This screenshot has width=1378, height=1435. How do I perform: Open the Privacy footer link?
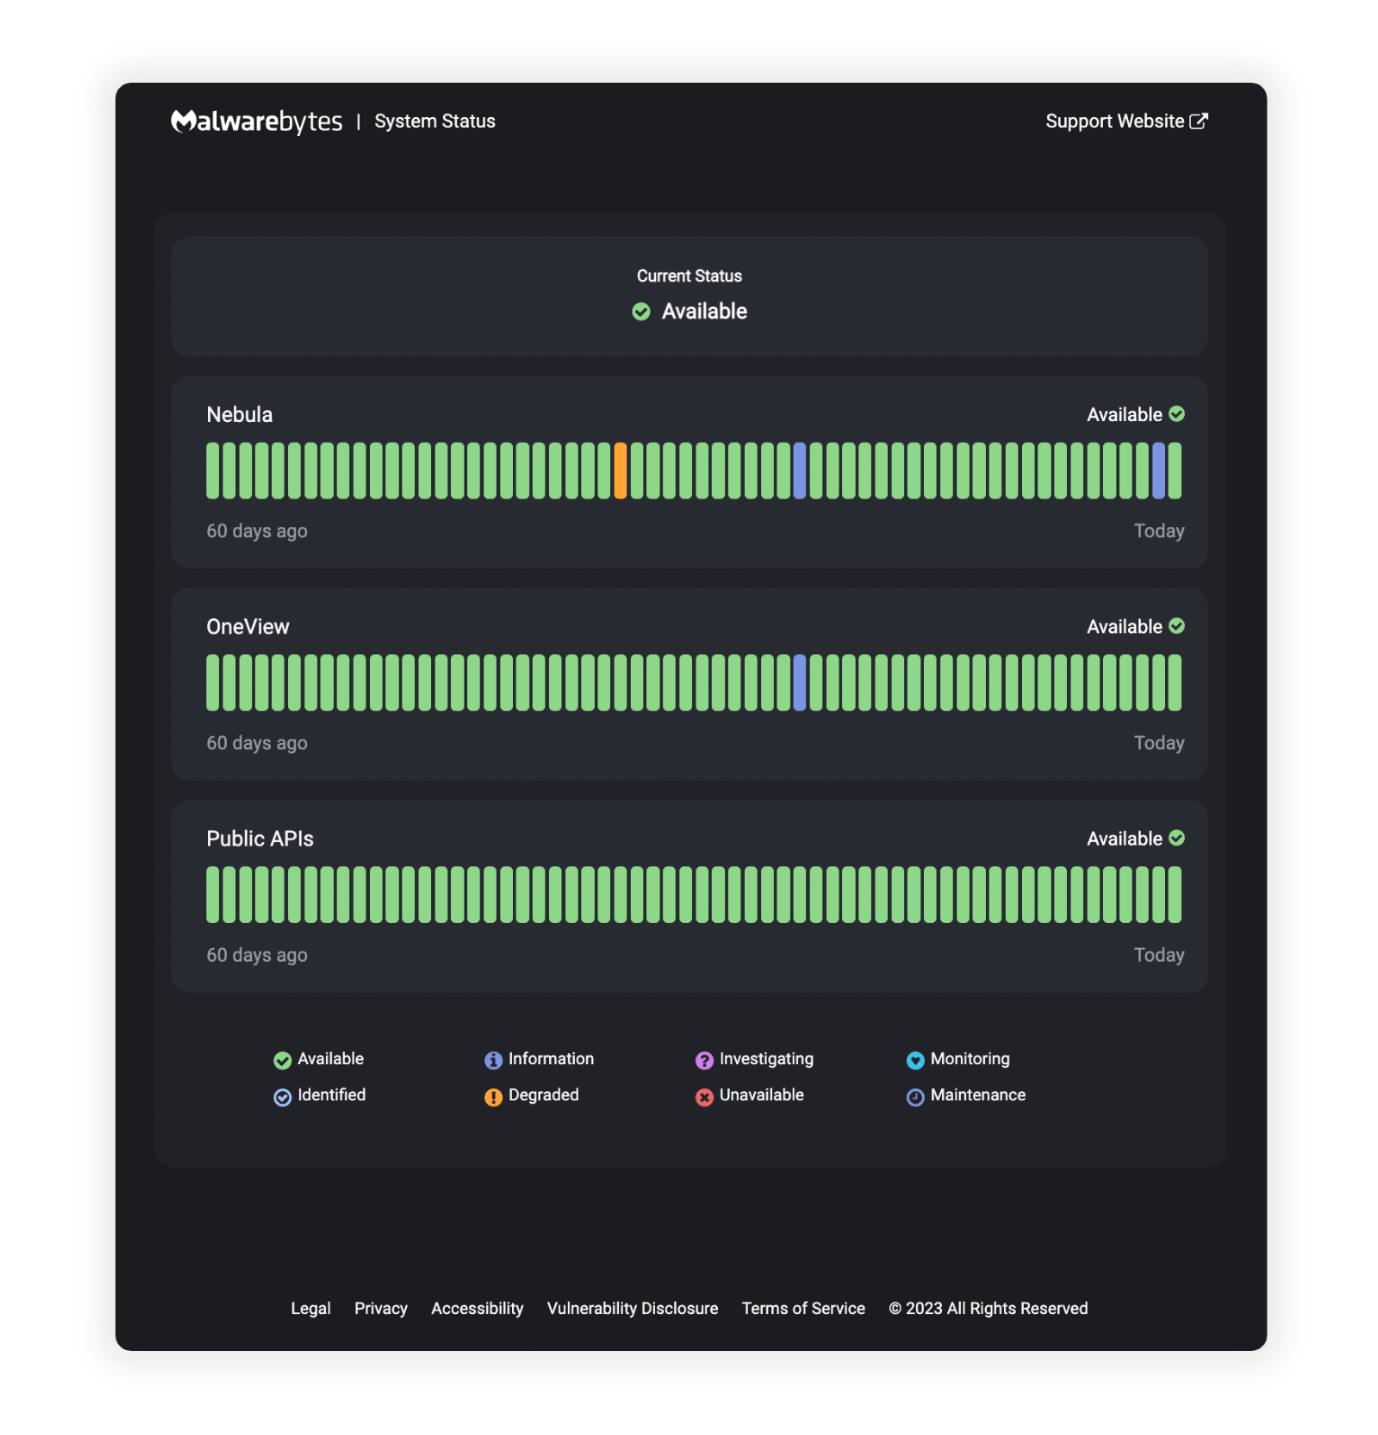[381, 1308]
